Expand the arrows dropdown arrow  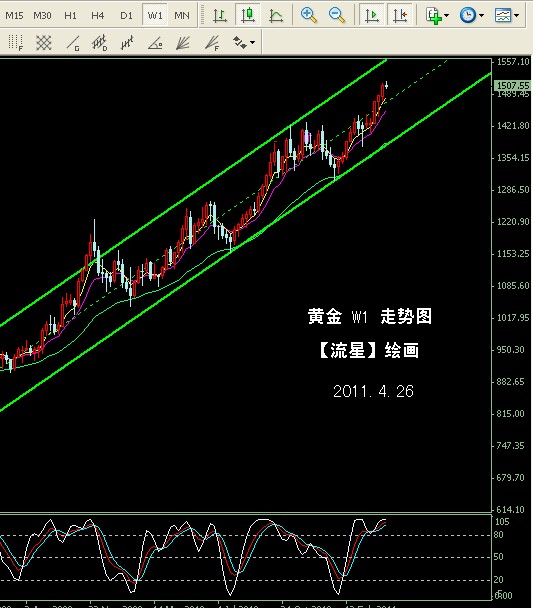click(253, 43)
